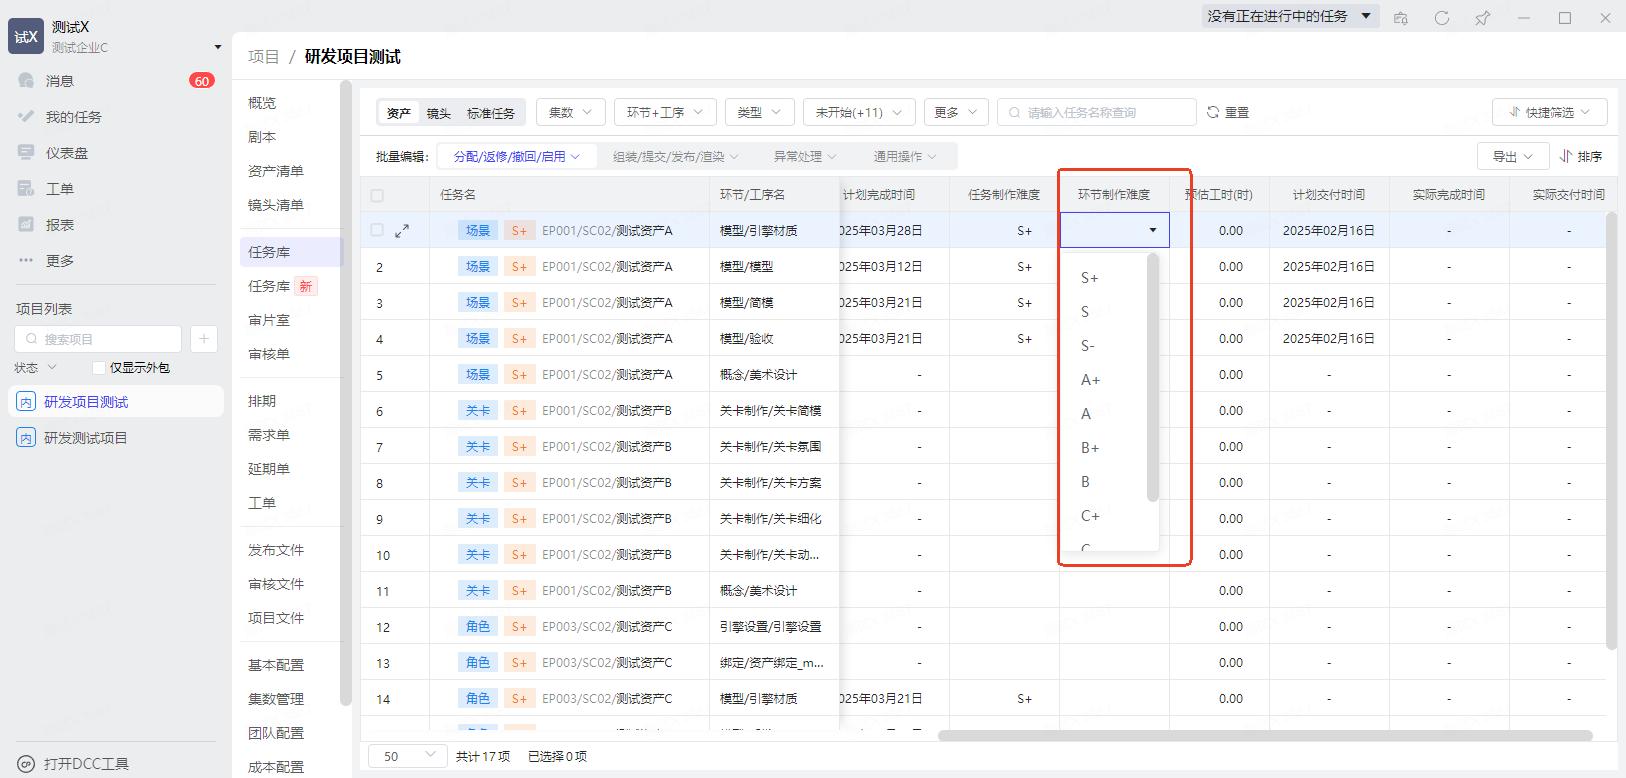Open the 快捷筛选 dropdown

(x=1549, y=112)
